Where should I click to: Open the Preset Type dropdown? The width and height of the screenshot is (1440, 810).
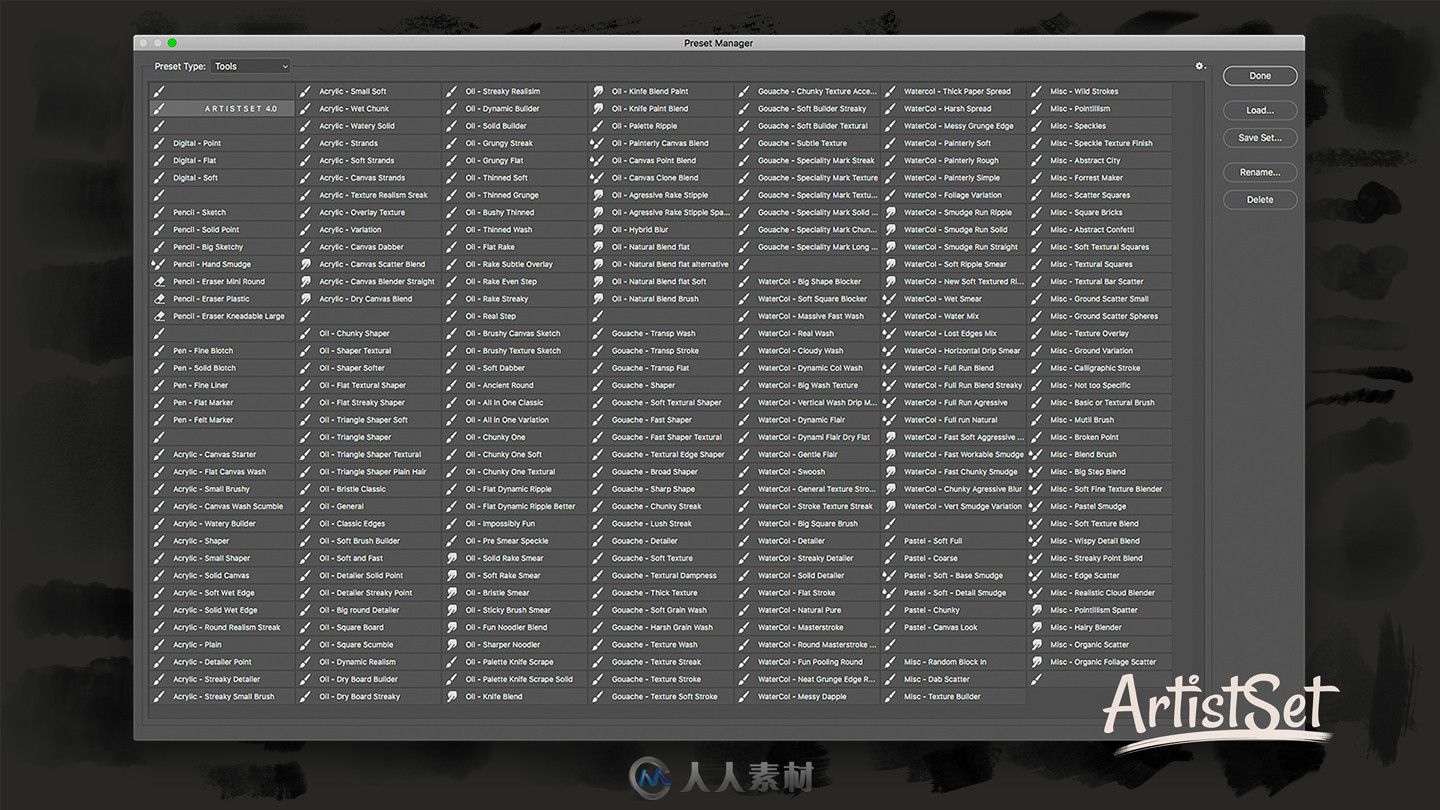tap(250, 66)
